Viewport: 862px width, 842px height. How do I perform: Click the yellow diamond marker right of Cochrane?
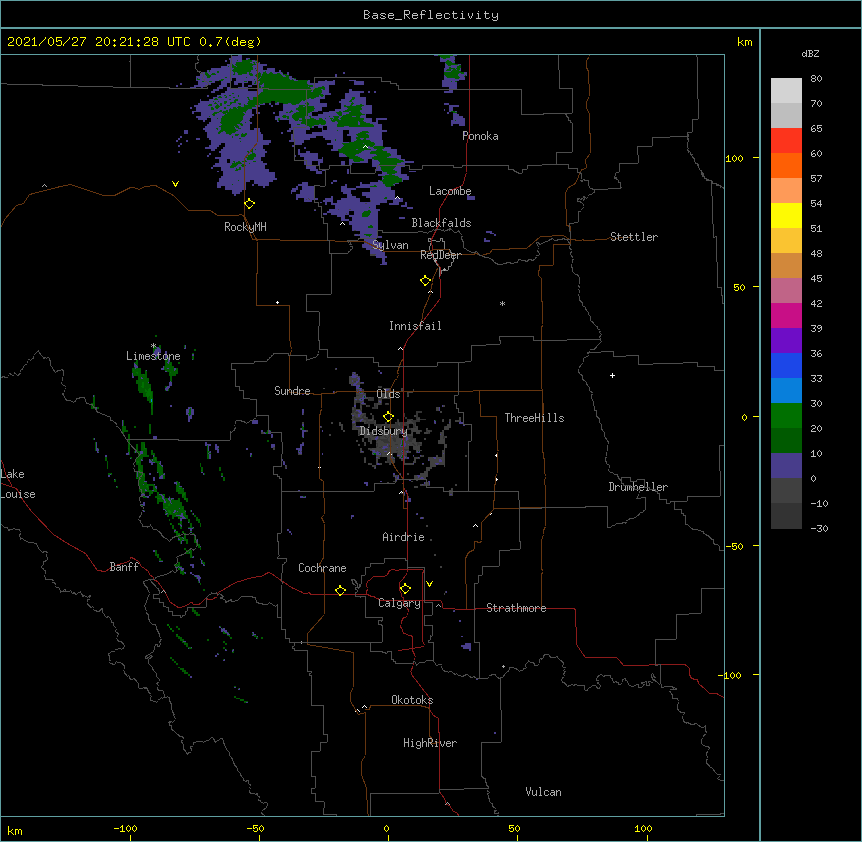[x=340, y=590]
